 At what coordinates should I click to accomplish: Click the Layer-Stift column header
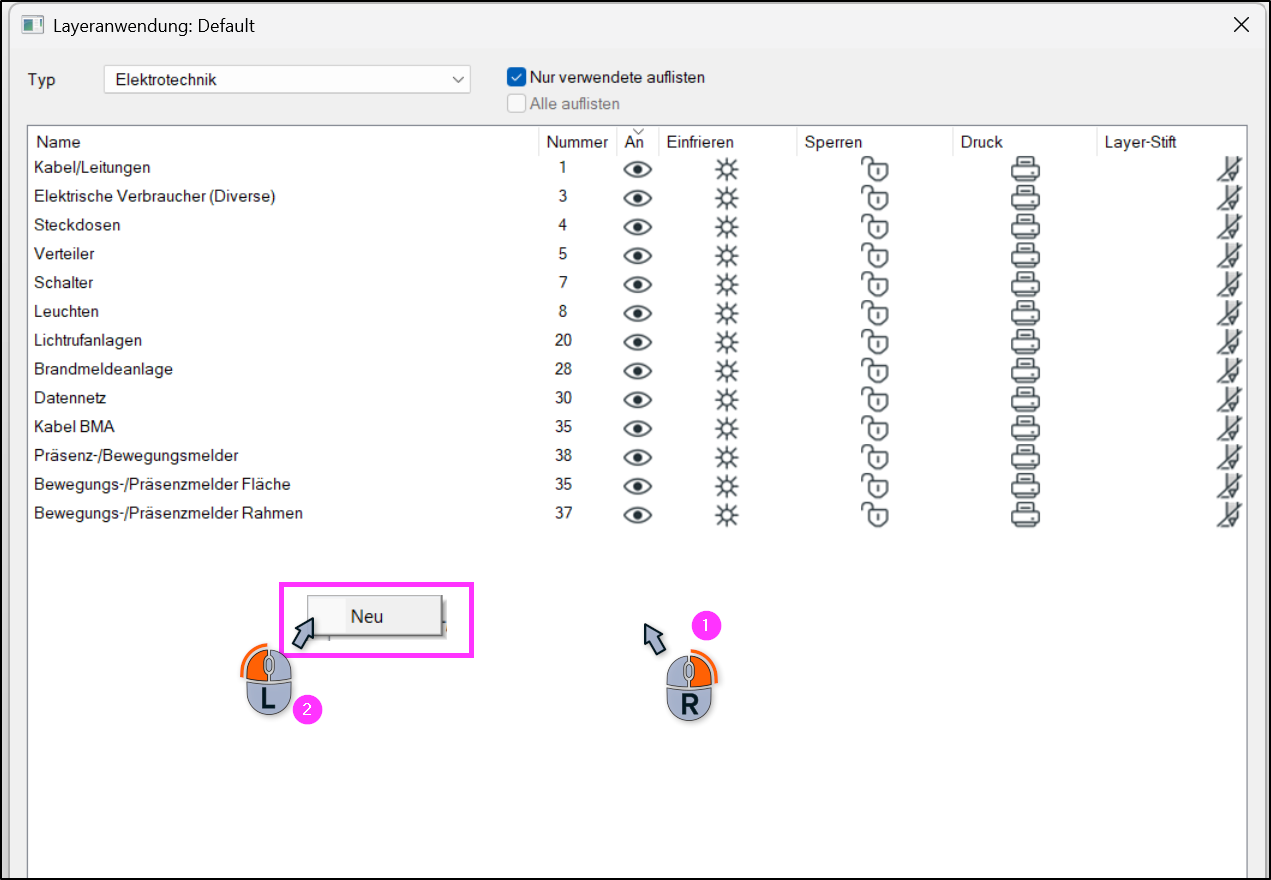1171,142
